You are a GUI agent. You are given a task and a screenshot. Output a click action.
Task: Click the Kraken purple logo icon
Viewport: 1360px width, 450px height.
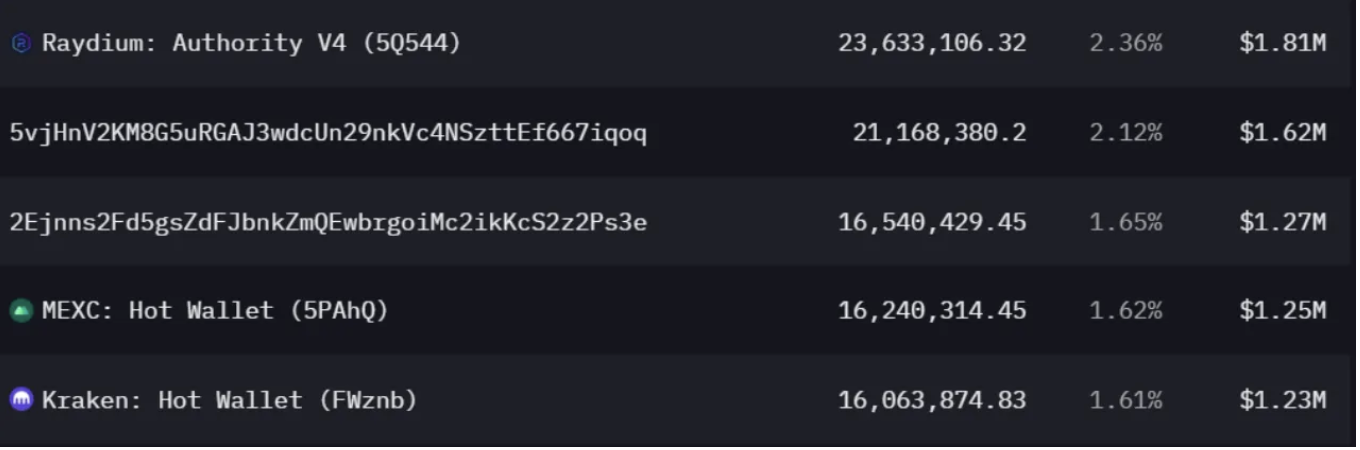(21, 401)
